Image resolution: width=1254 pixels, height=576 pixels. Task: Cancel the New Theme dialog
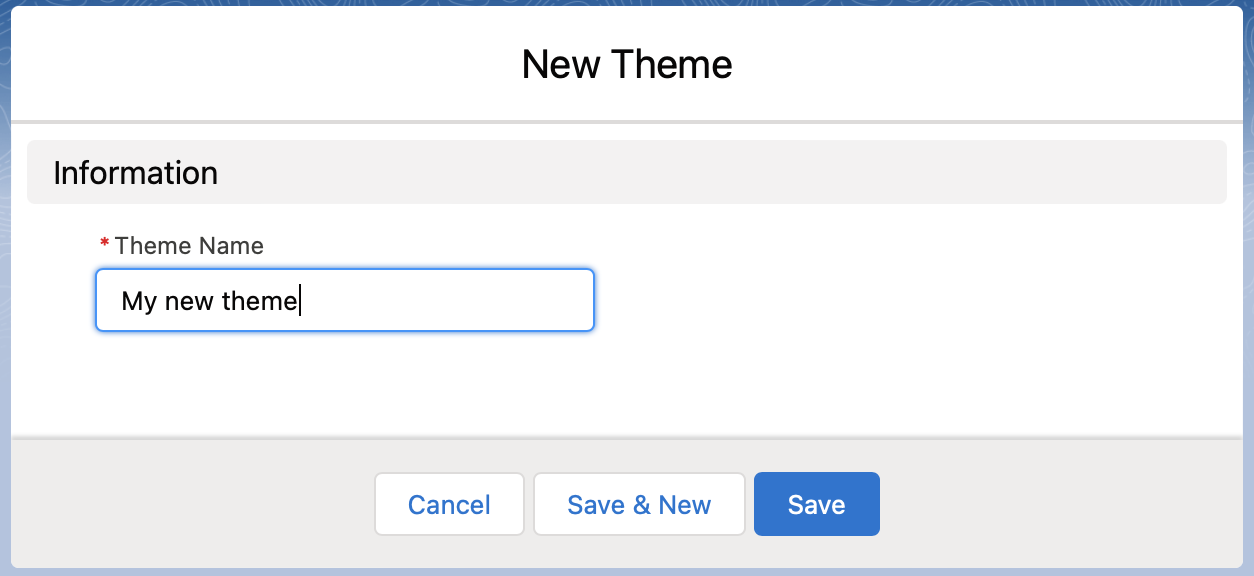[x=449, y=504]
